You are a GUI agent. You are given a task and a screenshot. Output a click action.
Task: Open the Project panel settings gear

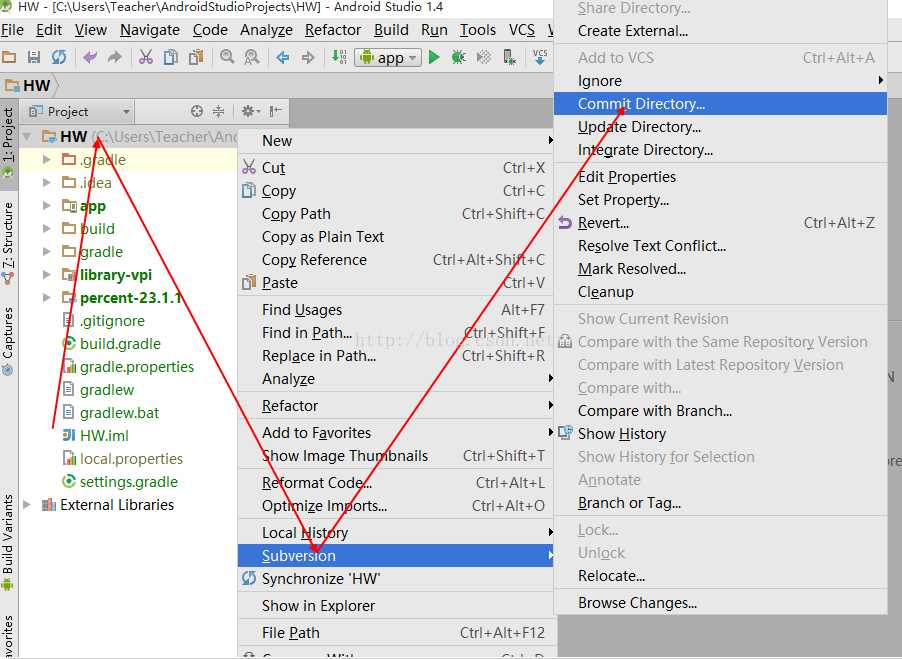[x=250, y=111]
